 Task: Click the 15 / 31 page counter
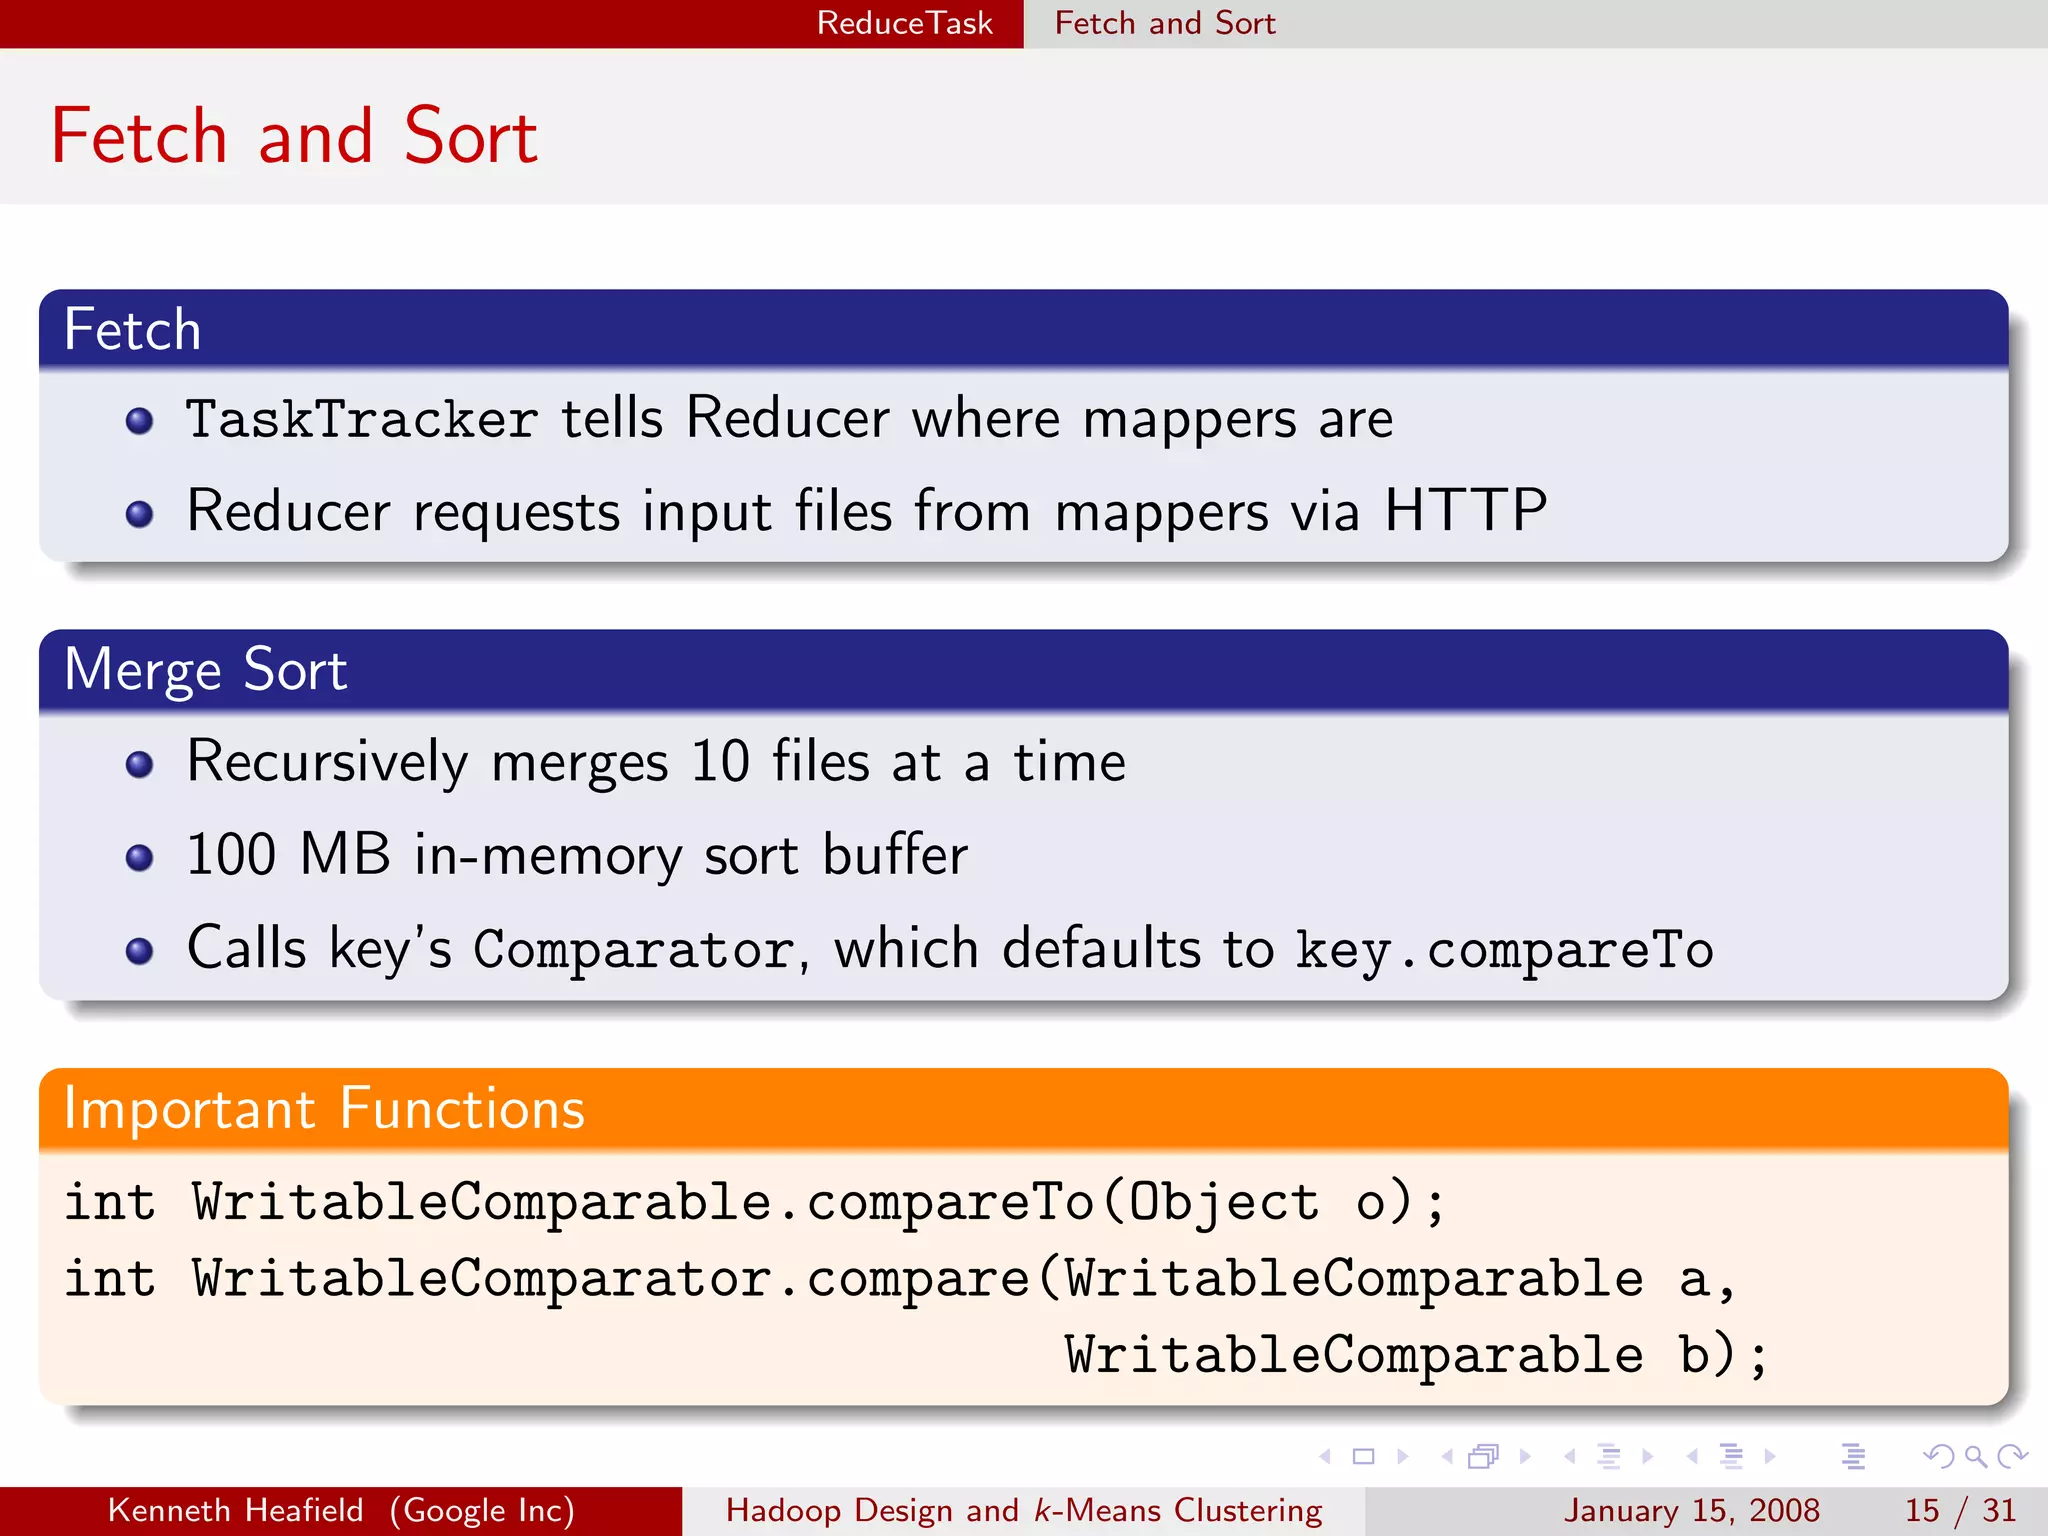(x=1960, y=1510)
